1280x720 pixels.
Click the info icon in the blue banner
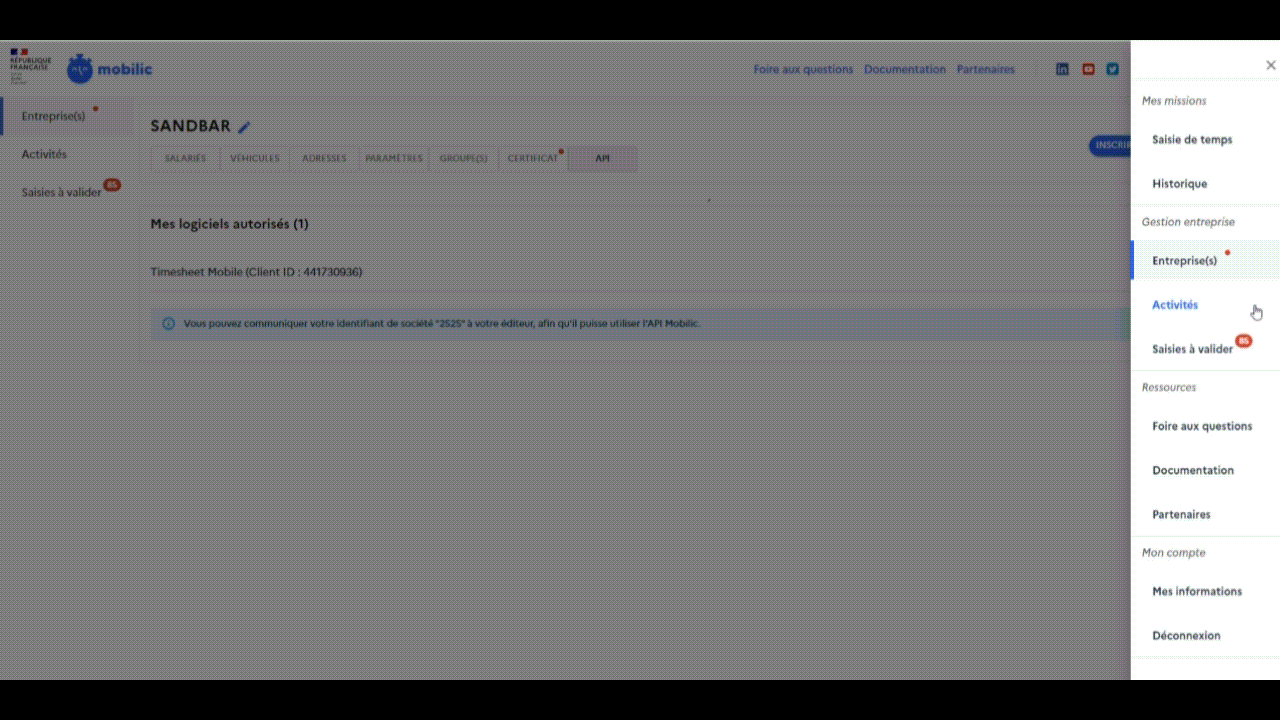tap(168, 324)
